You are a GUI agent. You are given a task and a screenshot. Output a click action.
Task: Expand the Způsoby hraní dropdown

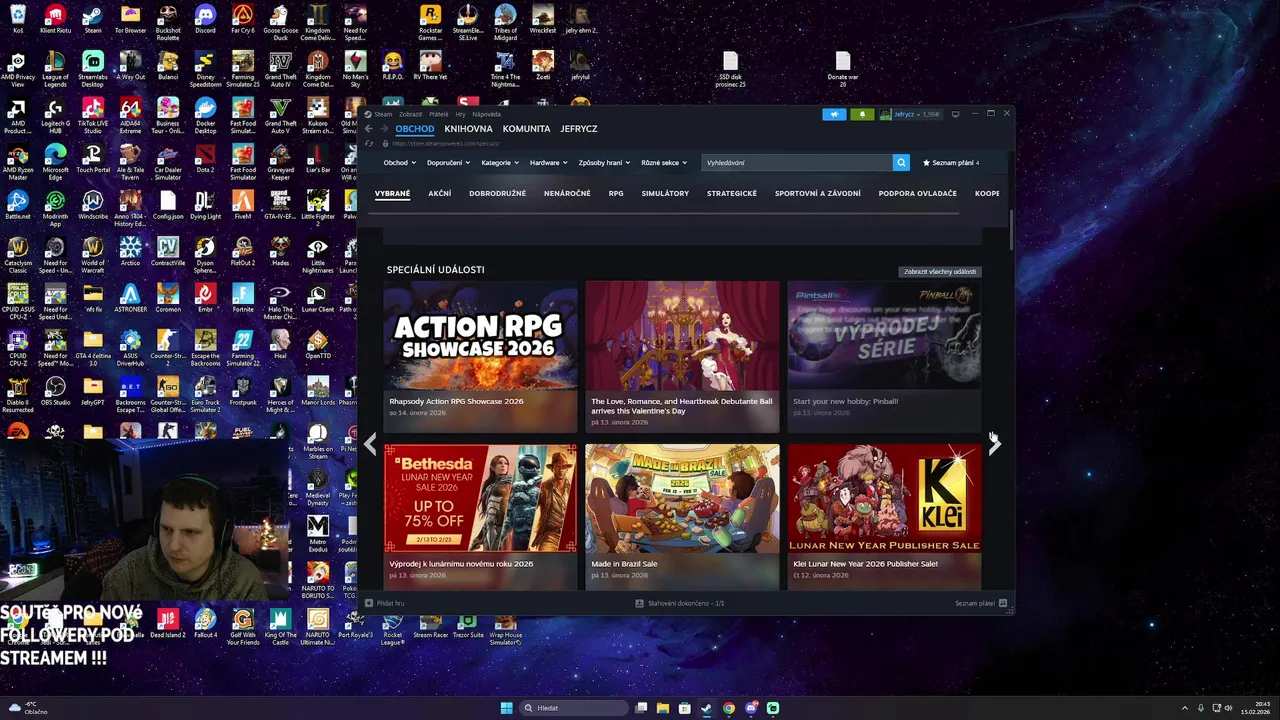(x=603, y=162)
